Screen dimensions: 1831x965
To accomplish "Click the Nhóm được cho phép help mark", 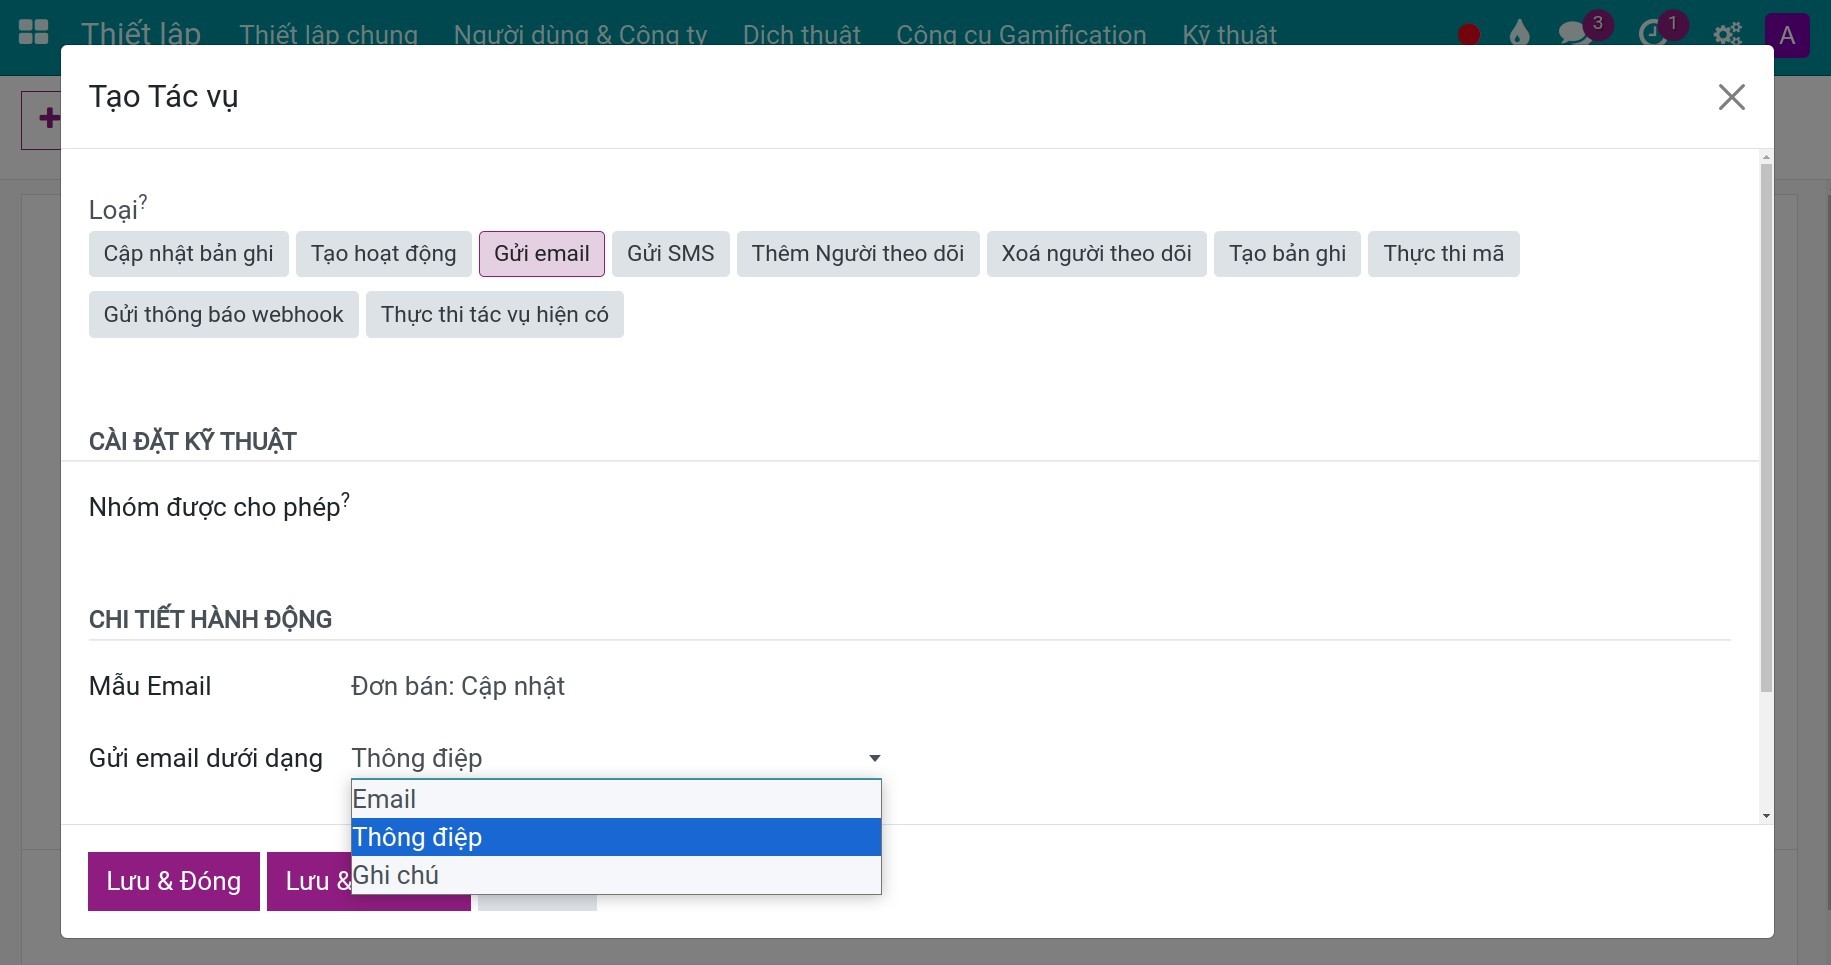I will 346,499.
